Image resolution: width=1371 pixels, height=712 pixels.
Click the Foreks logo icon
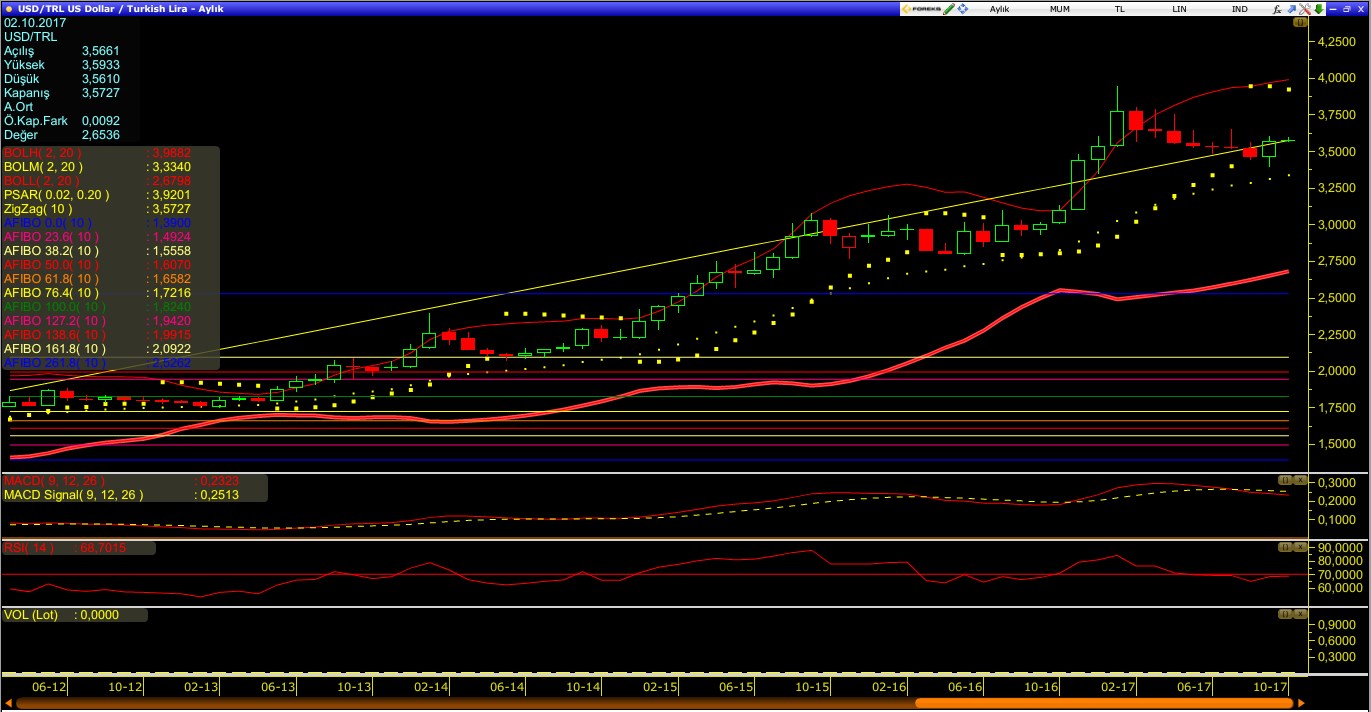point(920,8)
